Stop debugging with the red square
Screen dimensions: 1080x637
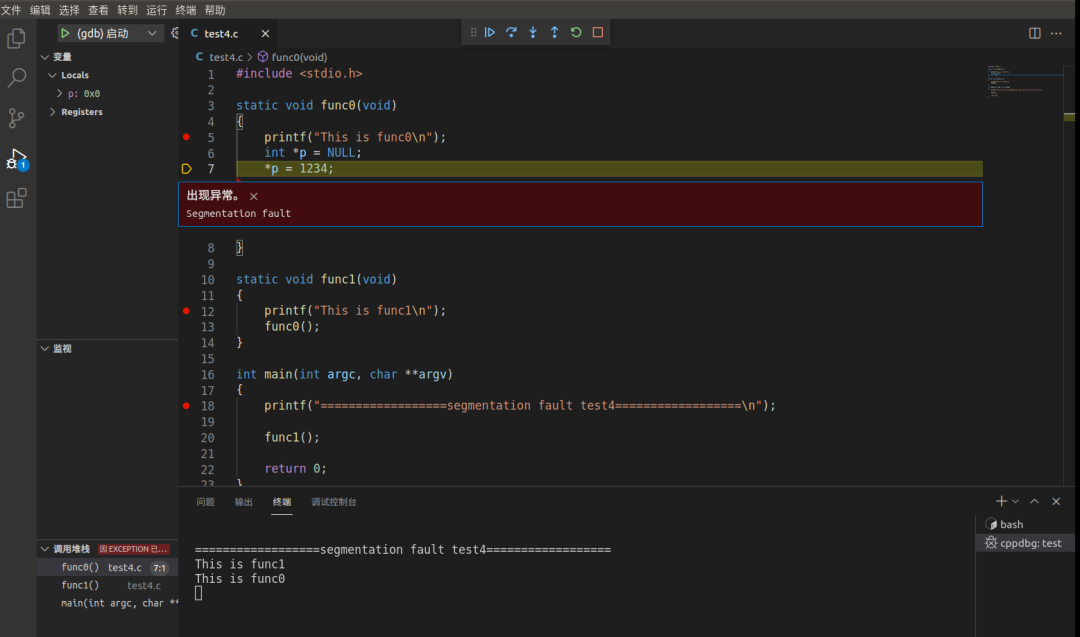tap(598, 32)
